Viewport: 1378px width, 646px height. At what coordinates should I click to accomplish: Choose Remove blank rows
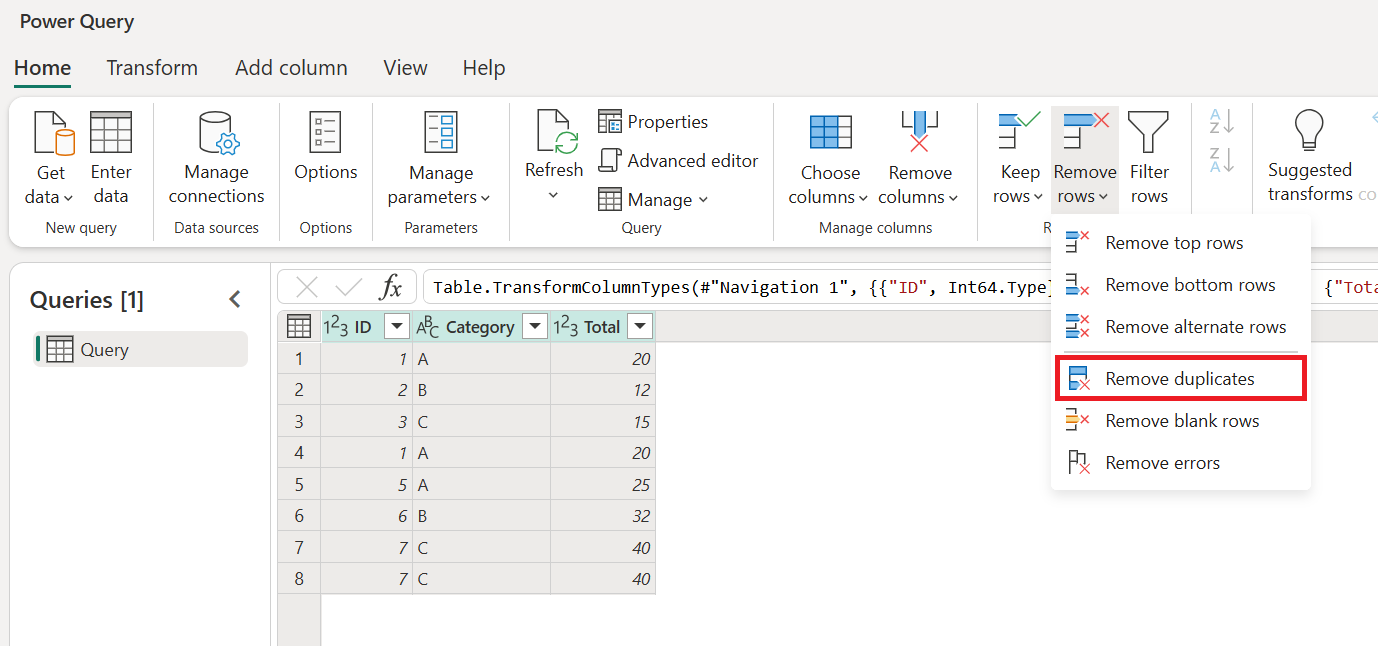pos(1180,421)
